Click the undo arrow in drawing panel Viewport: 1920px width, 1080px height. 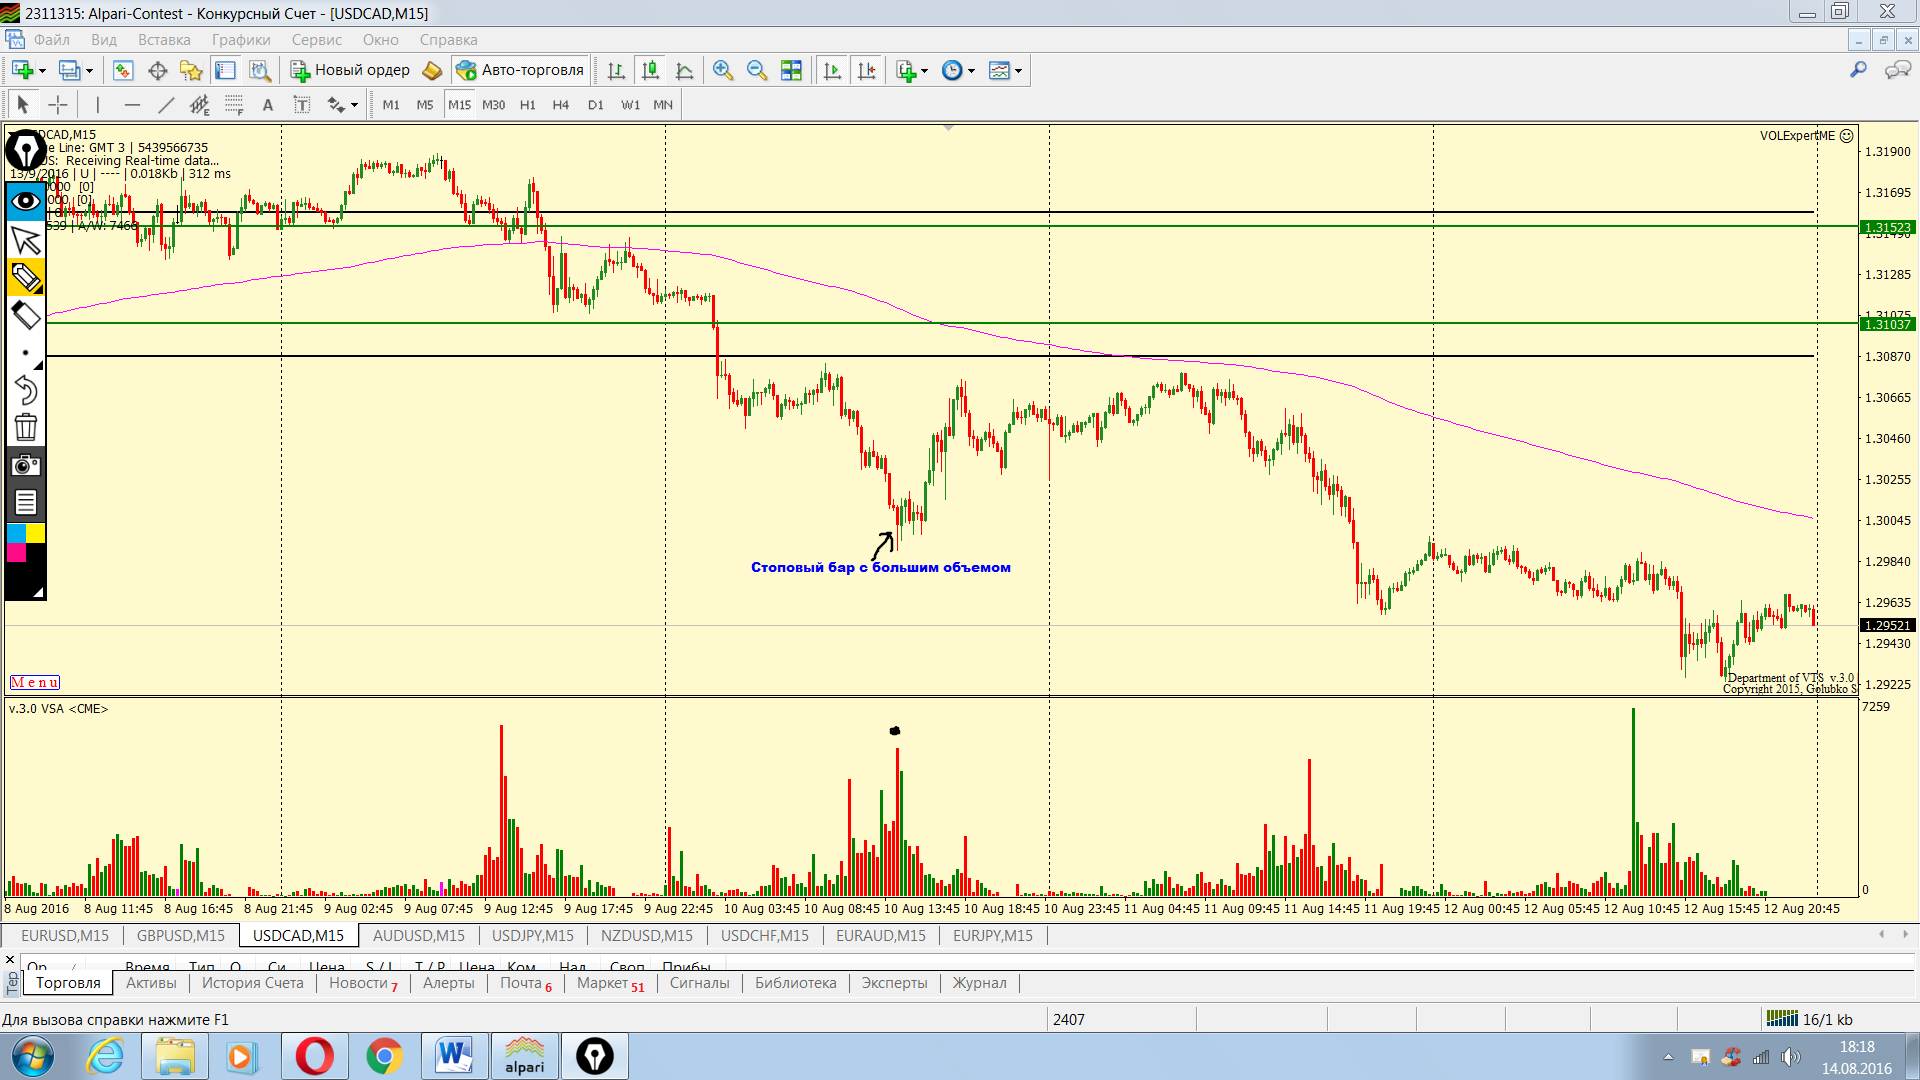(25, 390)
